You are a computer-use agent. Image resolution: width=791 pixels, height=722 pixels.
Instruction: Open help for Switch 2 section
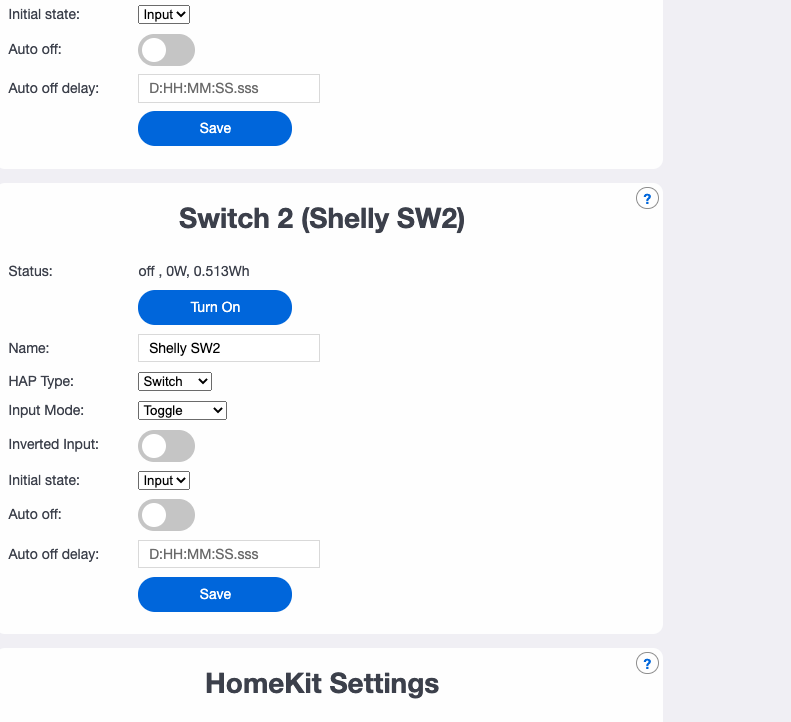[x=647, y=199]
